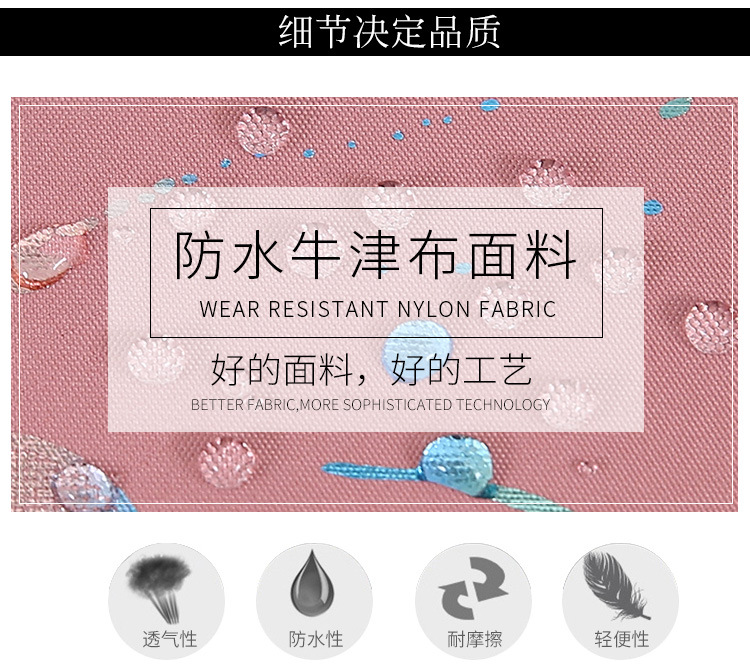Click the 防水性 label
750x668 pixels.
316,639
